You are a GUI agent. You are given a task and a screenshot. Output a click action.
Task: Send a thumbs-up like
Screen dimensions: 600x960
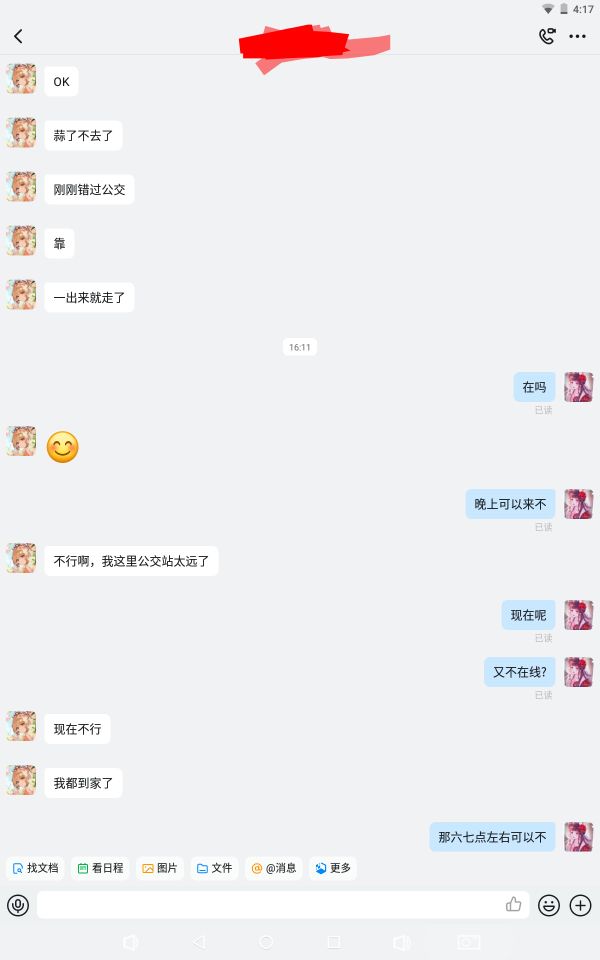tap(513, 904)
